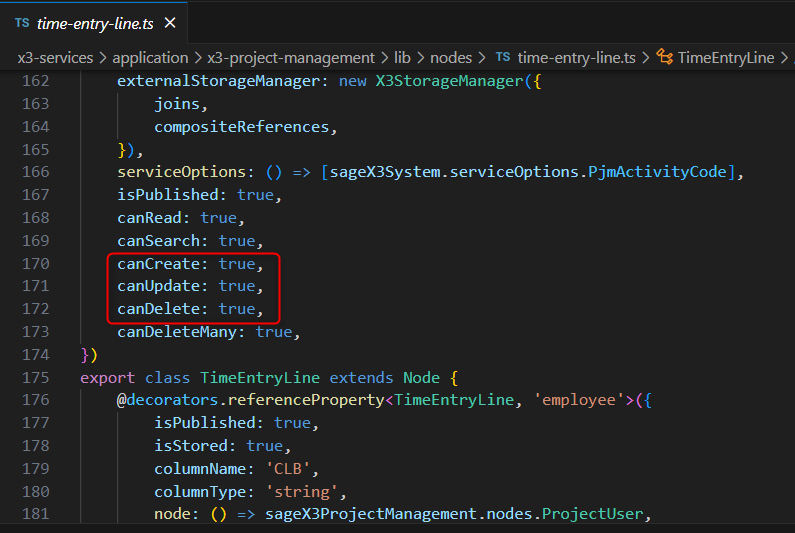Click the 'string' literal on line 180
This screenshot has width=795, height=533.
click(302, 492)
